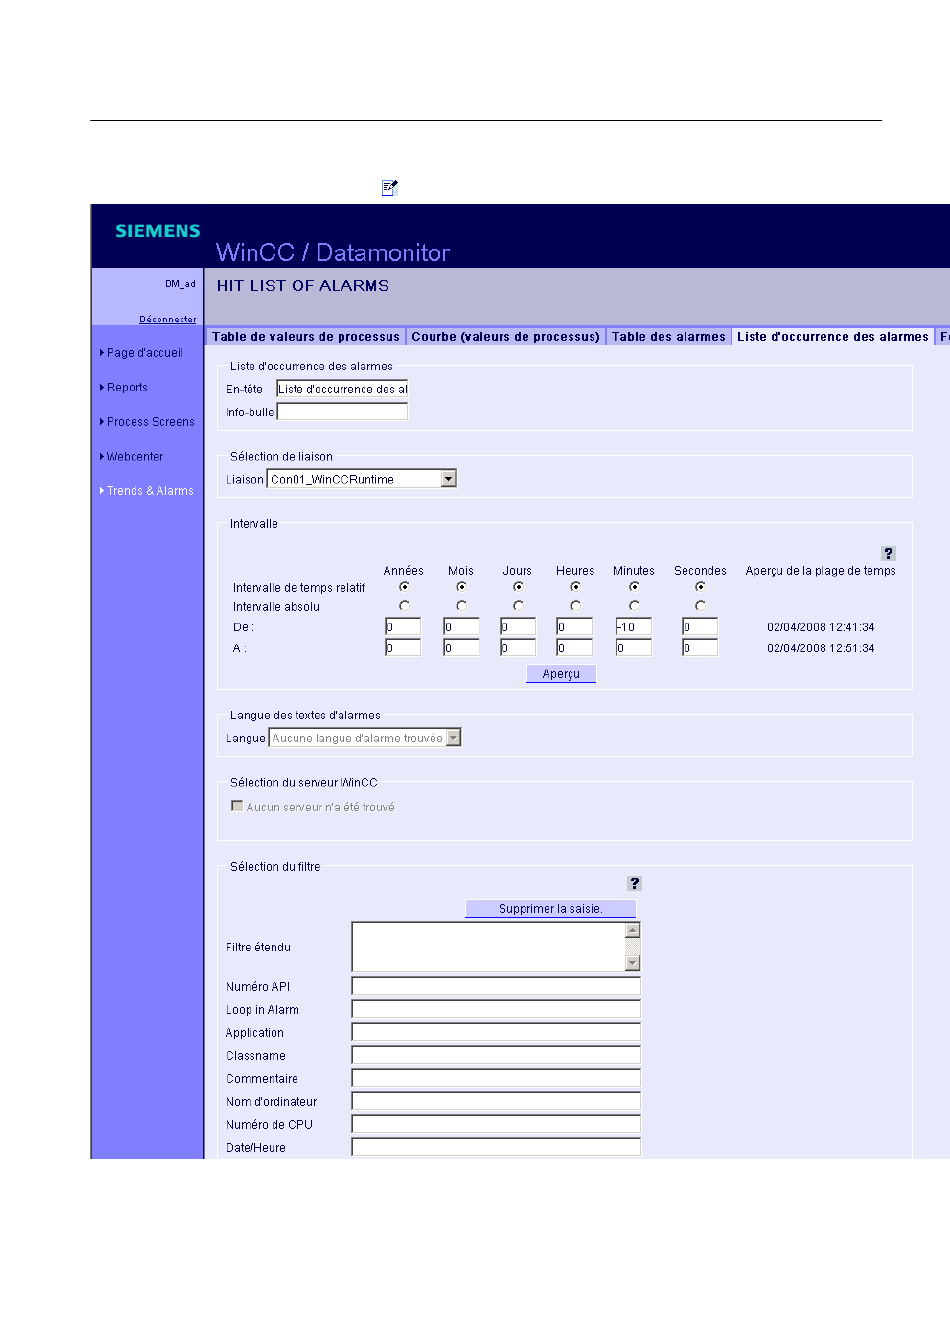
Task: Click the start timestamp 02/04/2008 12:41:34
Action: tap(821, 627)
